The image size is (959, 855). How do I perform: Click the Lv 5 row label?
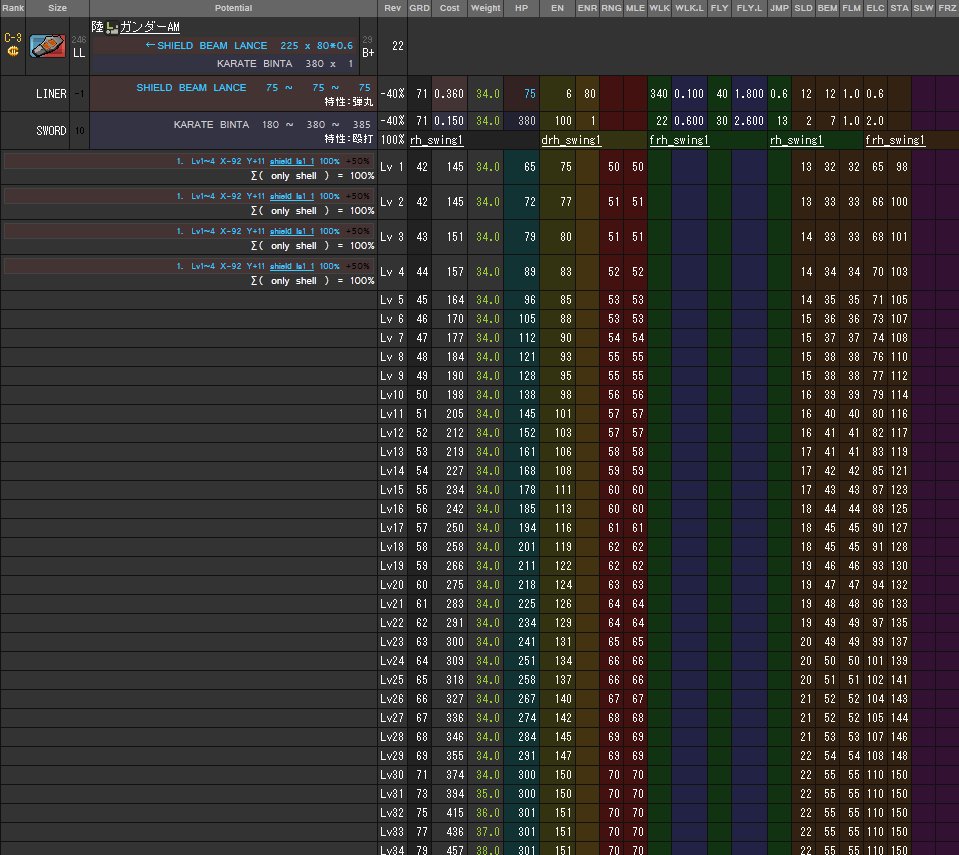point(392,300)
